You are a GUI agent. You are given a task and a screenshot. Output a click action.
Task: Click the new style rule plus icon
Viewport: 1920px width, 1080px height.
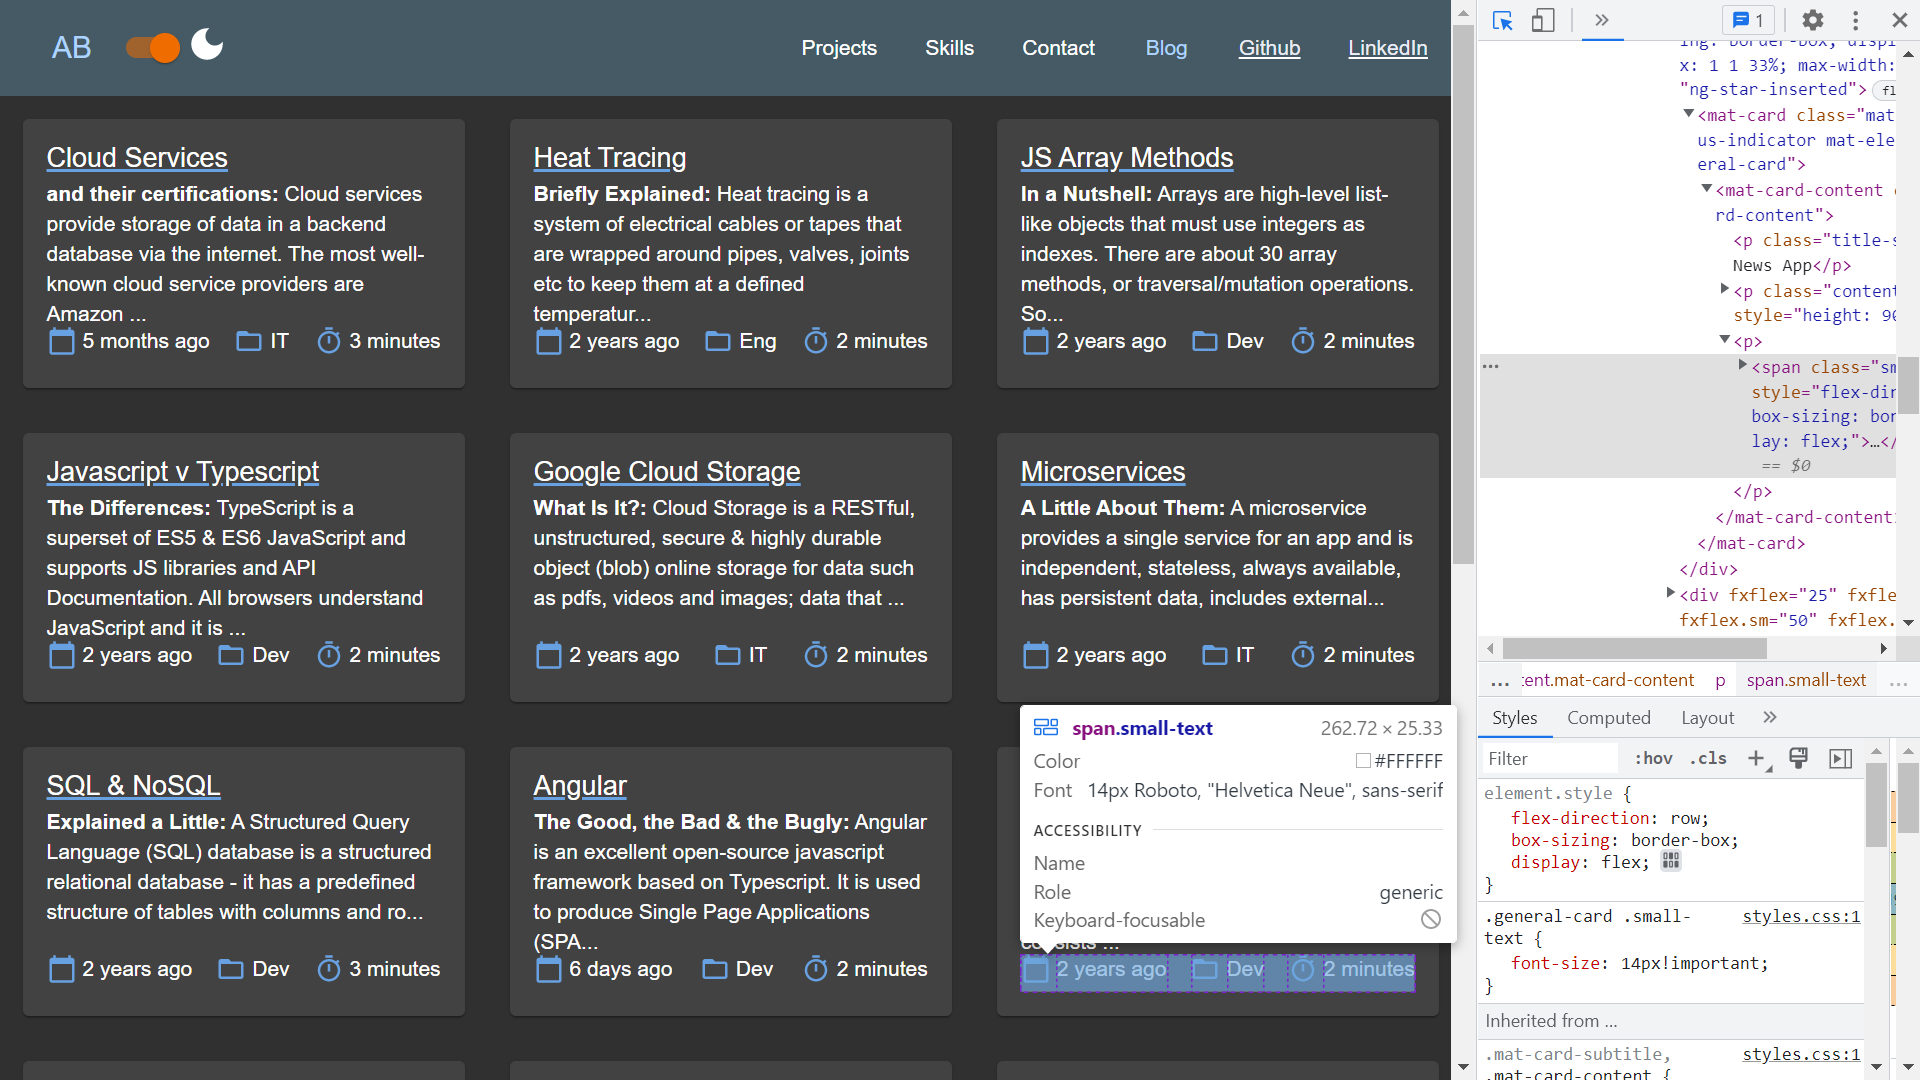point(1756,758)
